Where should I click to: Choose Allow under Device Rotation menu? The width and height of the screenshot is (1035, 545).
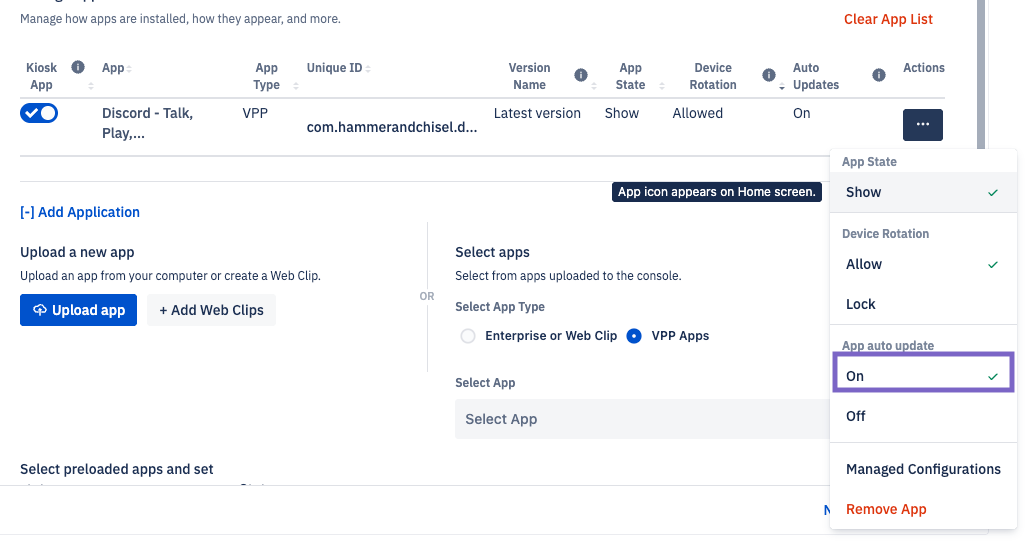point(923,264)
